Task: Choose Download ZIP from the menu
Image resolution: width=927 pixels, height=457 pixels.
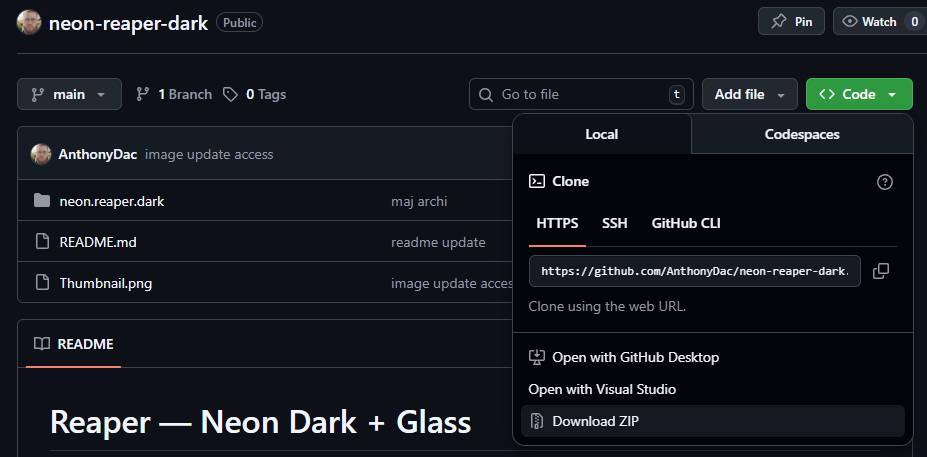Action: coord(595,421)
